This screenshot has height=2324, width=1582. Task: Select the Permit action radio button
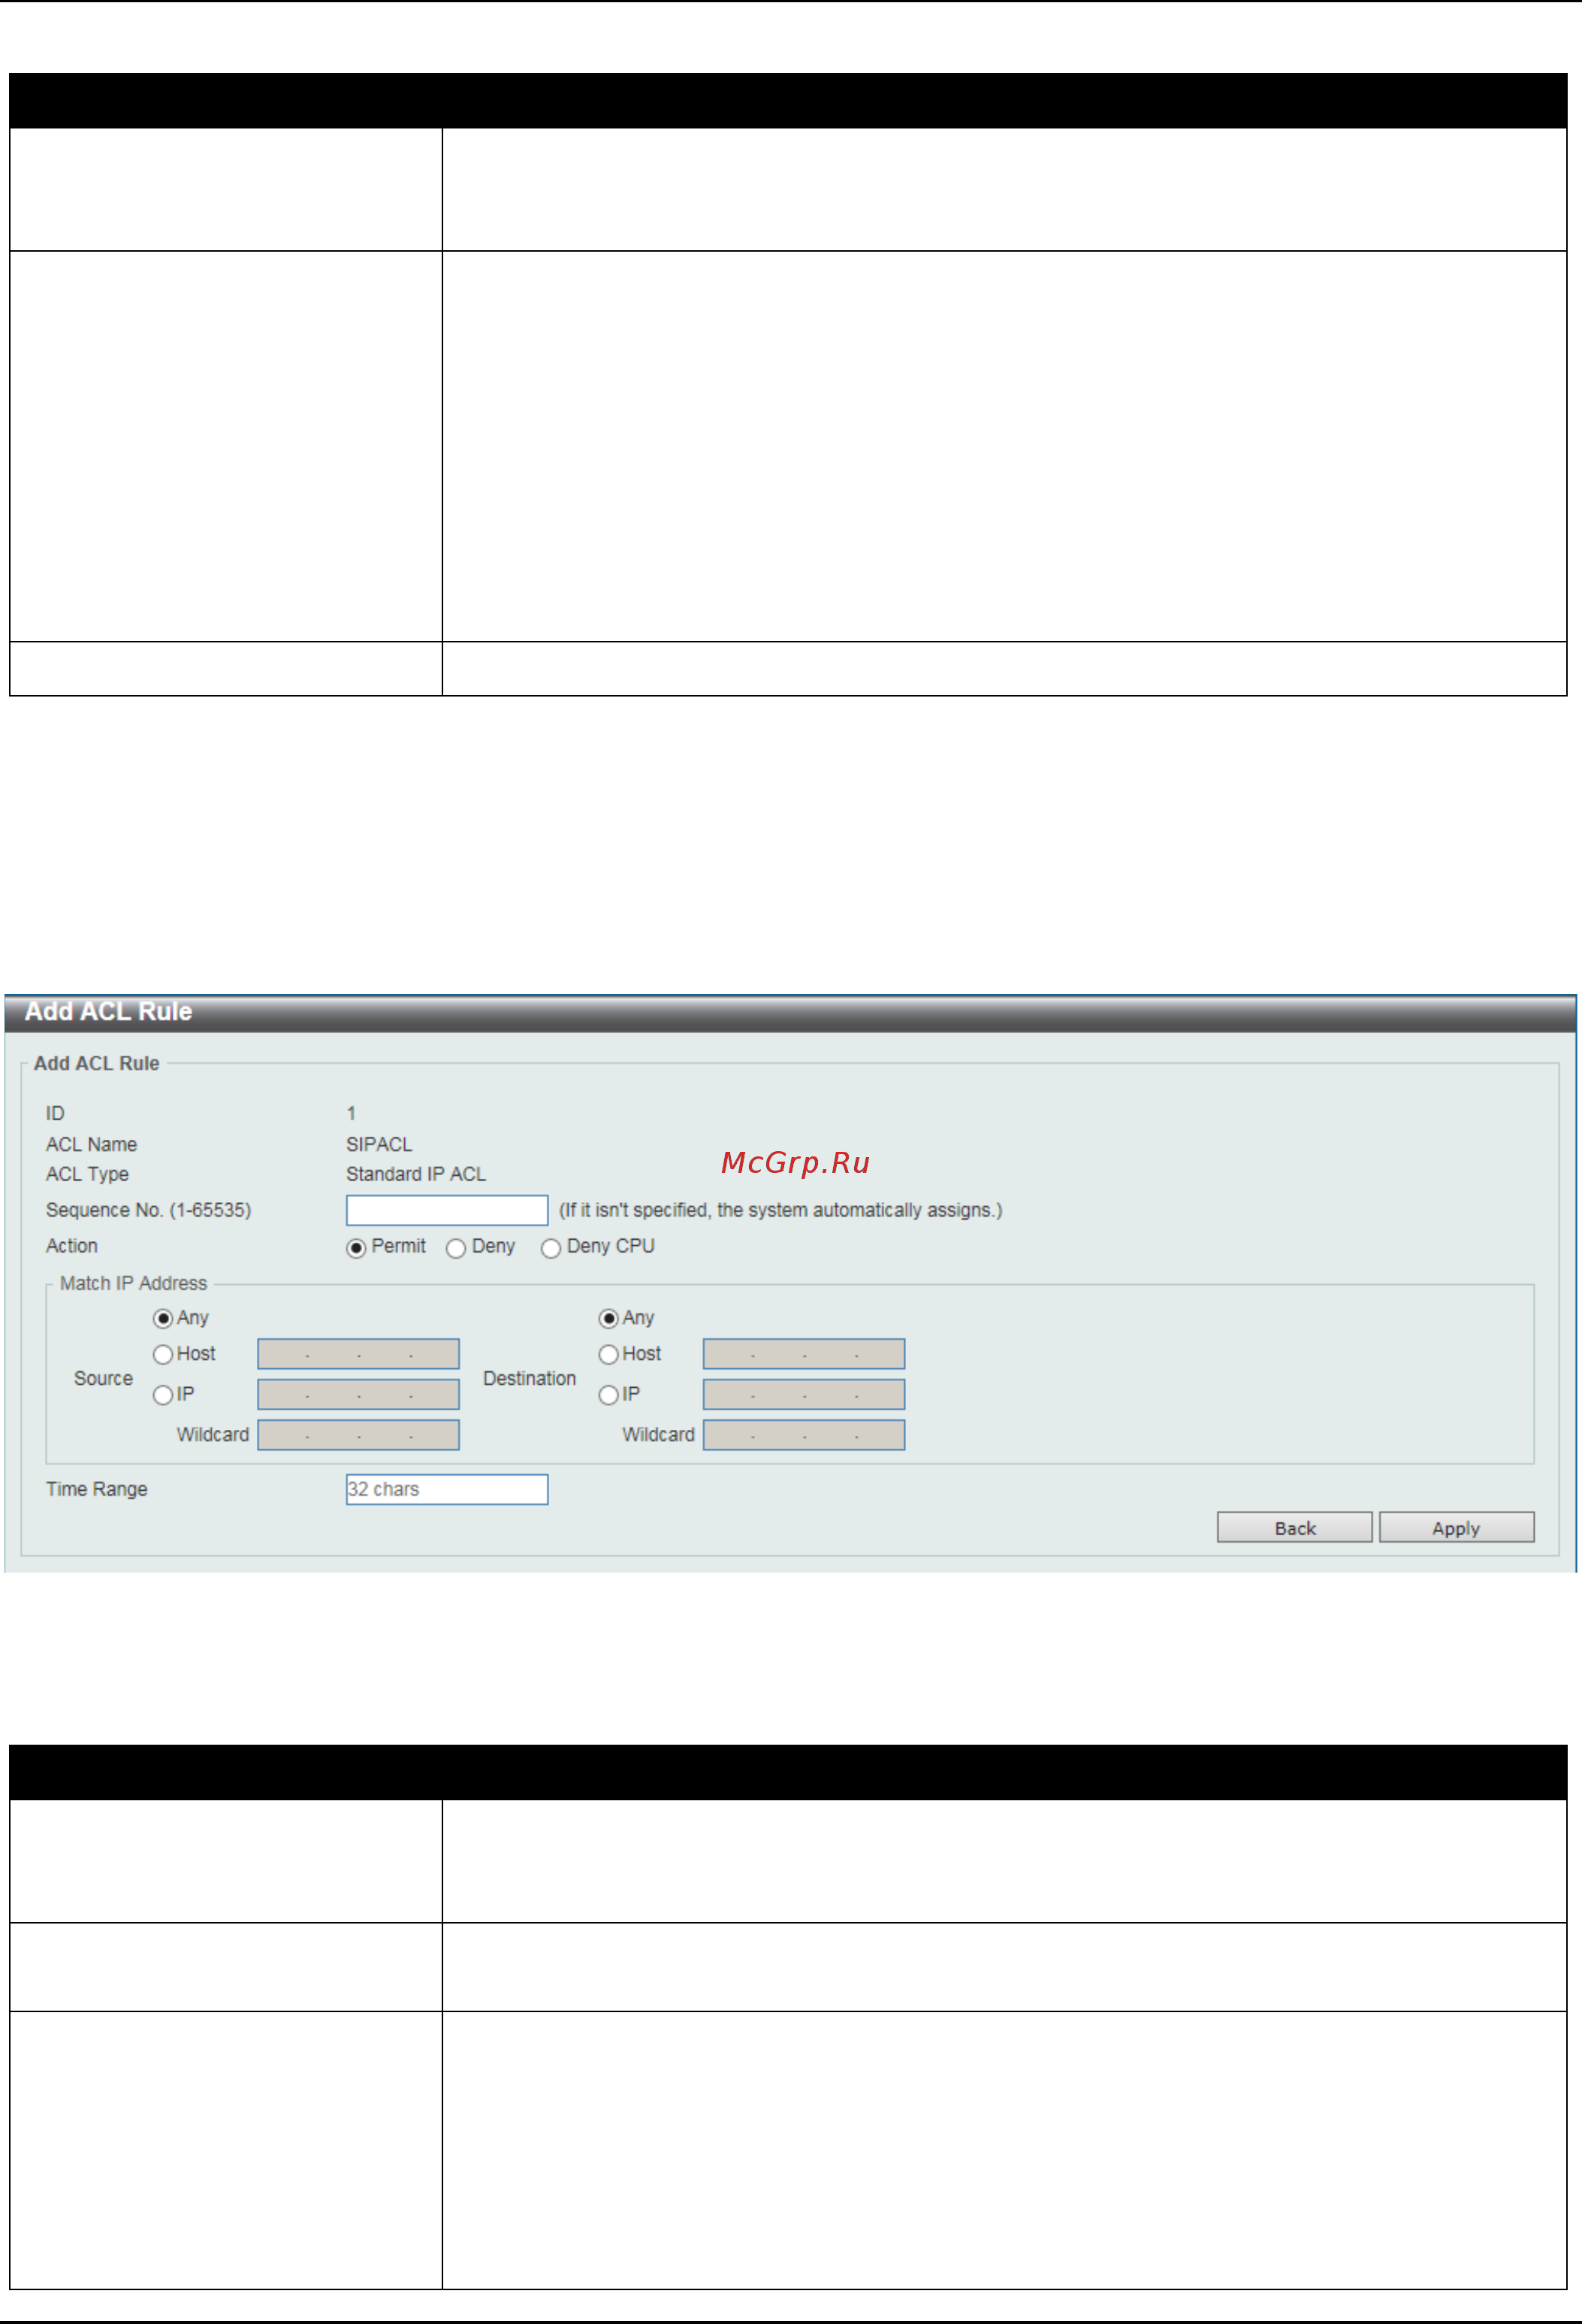point(356,1248)
